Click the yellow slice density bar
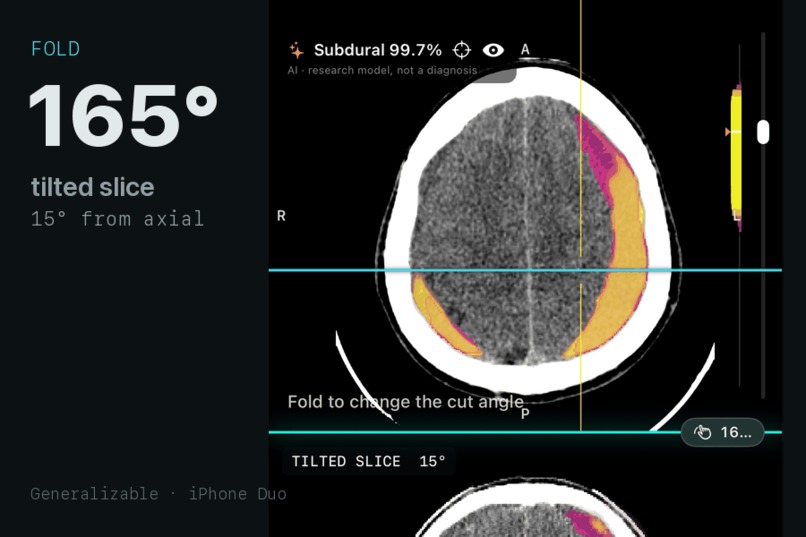The width and height of the screenshot is (806, 537). pos(736,153)
